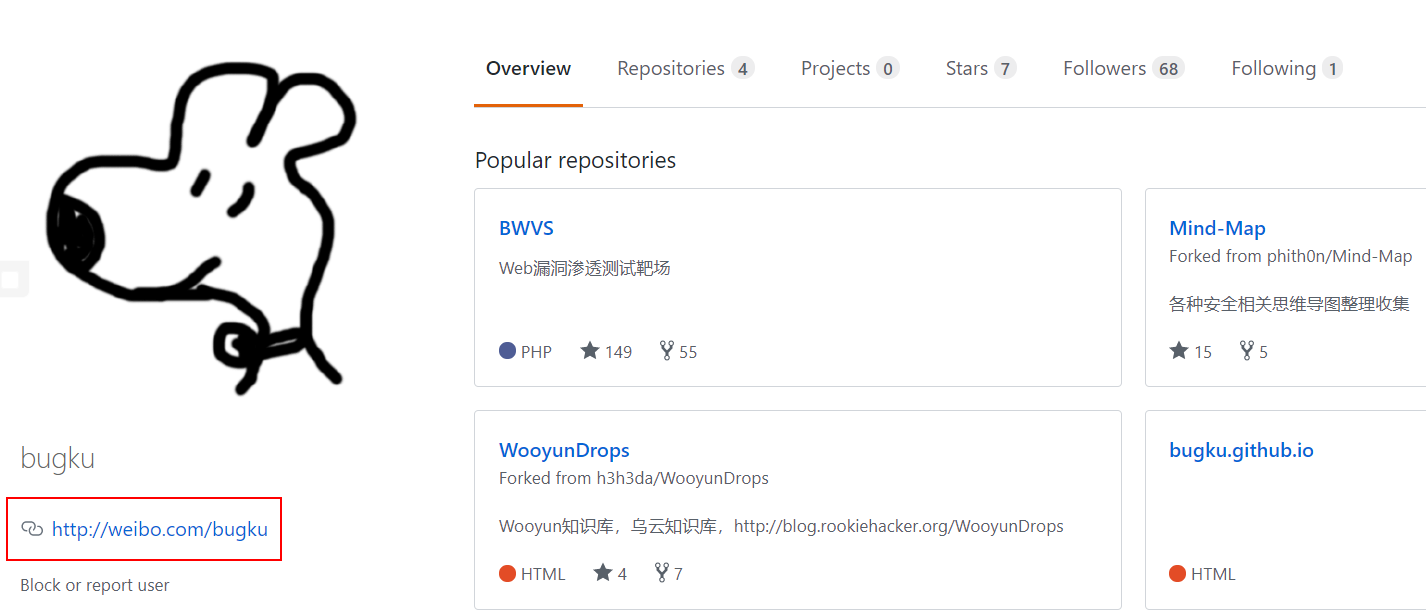Click 'Forked from phith0n/Mind-Map' text

pyautogui.click(x=1290, y=256)
